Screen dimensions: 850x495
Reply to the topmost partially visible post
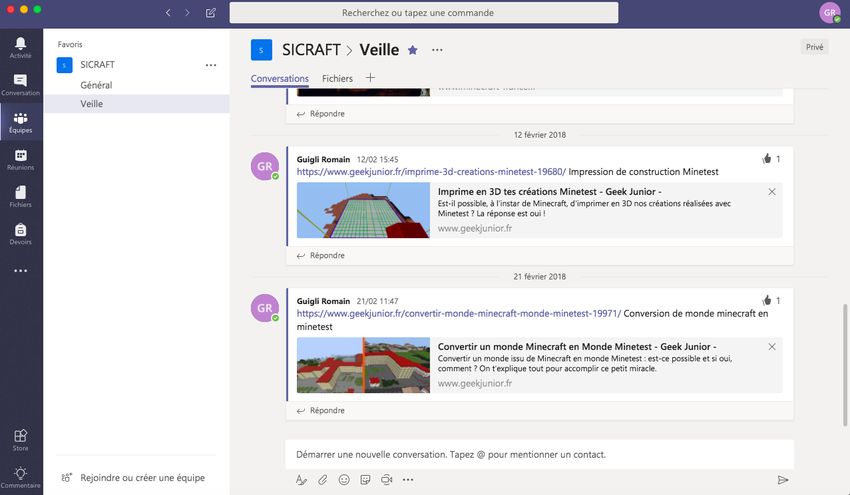click(321, 114)
